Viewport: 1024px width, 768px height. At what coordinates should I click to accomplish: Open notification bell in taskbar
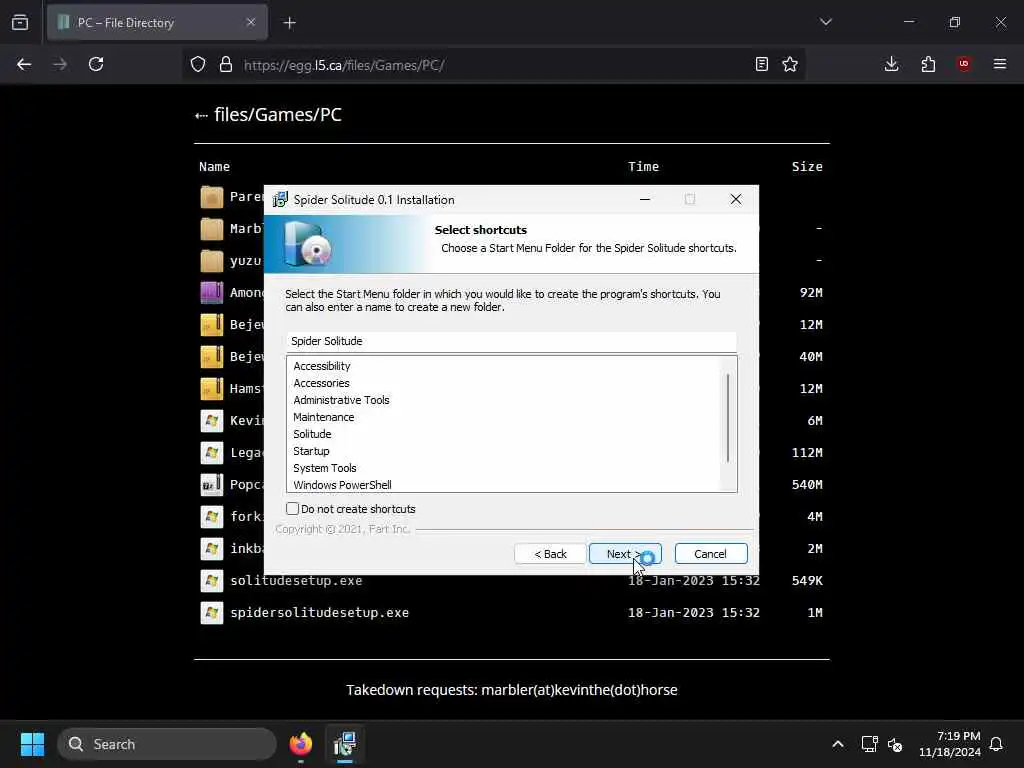[x=997, y=744]
